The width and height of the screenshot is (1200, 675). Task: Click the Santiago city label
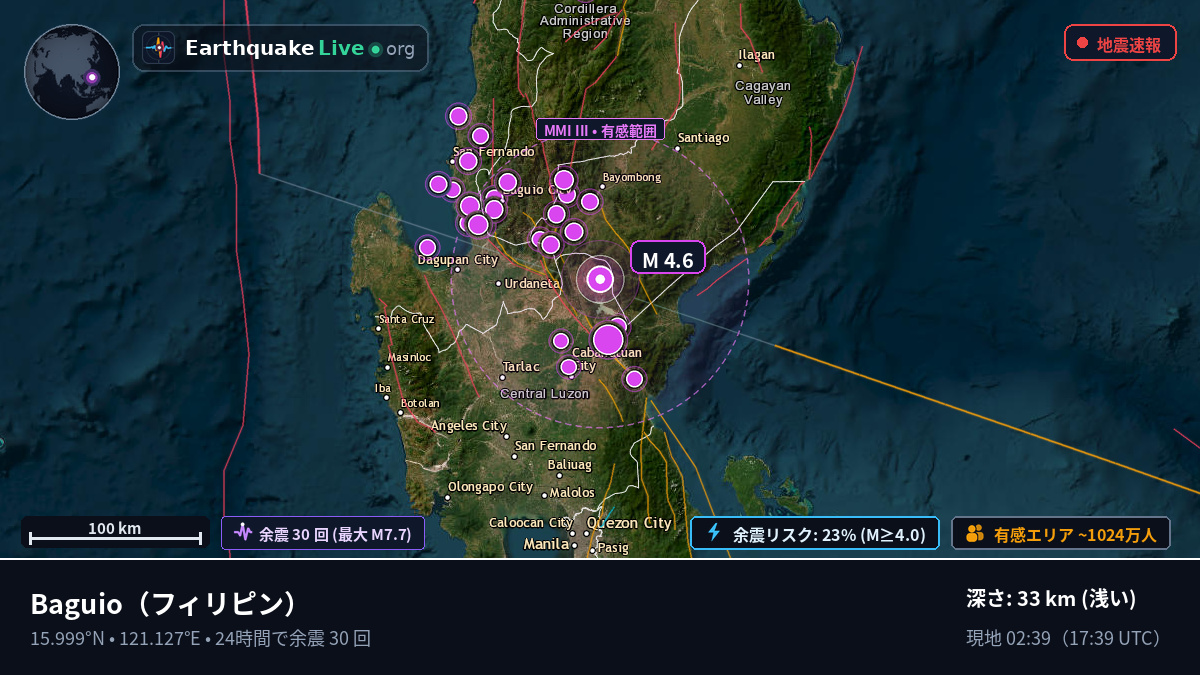click(x=703, y=138)
